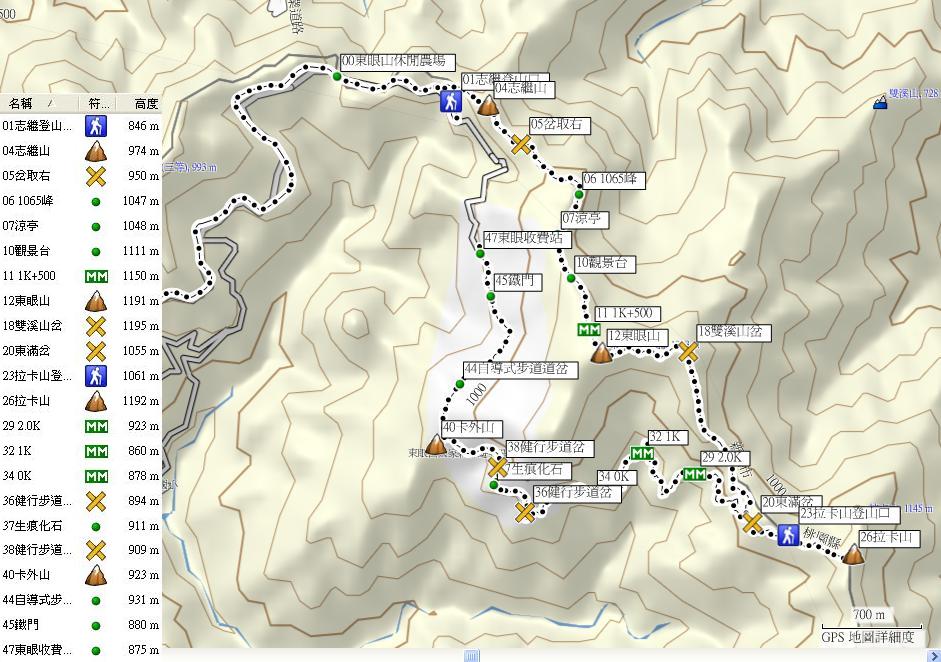This screenshot has width=941, height=662.
Task: Select the green start dot at 00東眼山休閒農場 on map
Action: click(337, 76)
